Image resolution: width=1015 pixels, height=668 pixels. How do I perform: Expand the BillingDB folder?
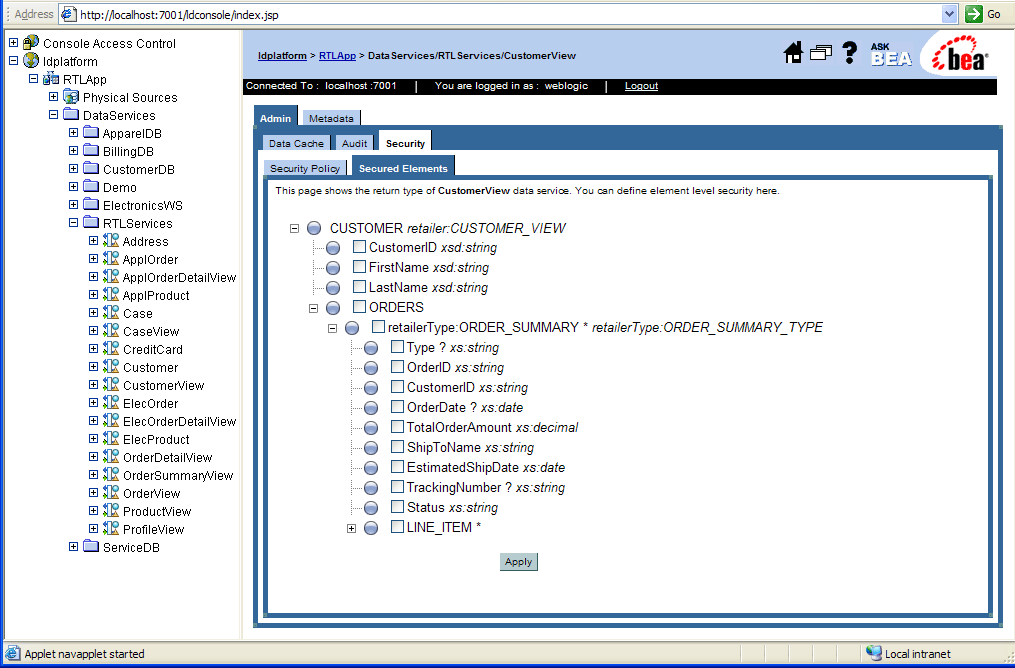point(73,151)
